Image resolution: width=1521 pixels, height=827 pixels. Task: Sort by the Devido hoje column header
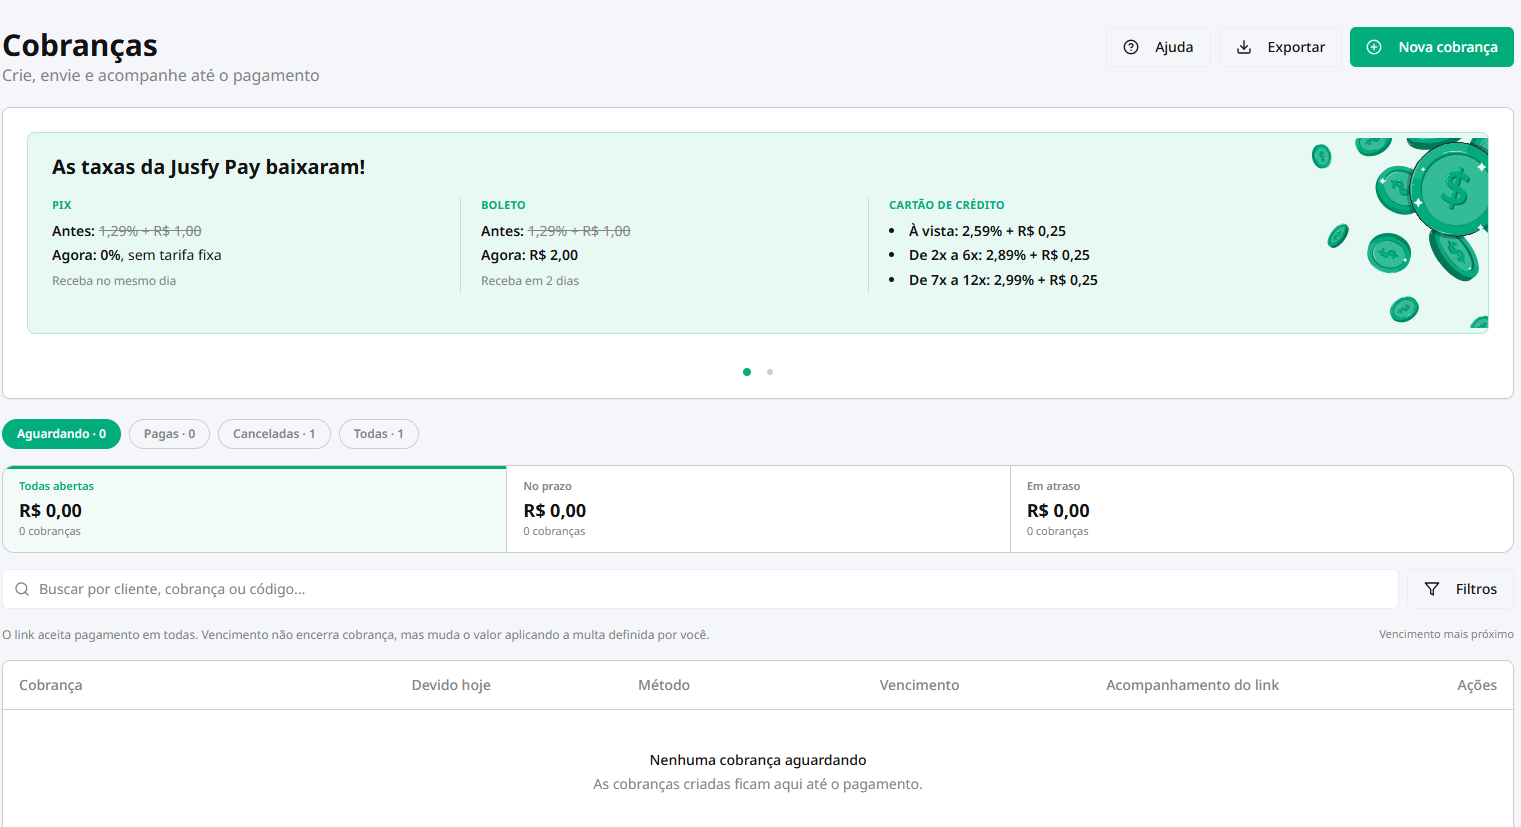click(x=451, y=685)
